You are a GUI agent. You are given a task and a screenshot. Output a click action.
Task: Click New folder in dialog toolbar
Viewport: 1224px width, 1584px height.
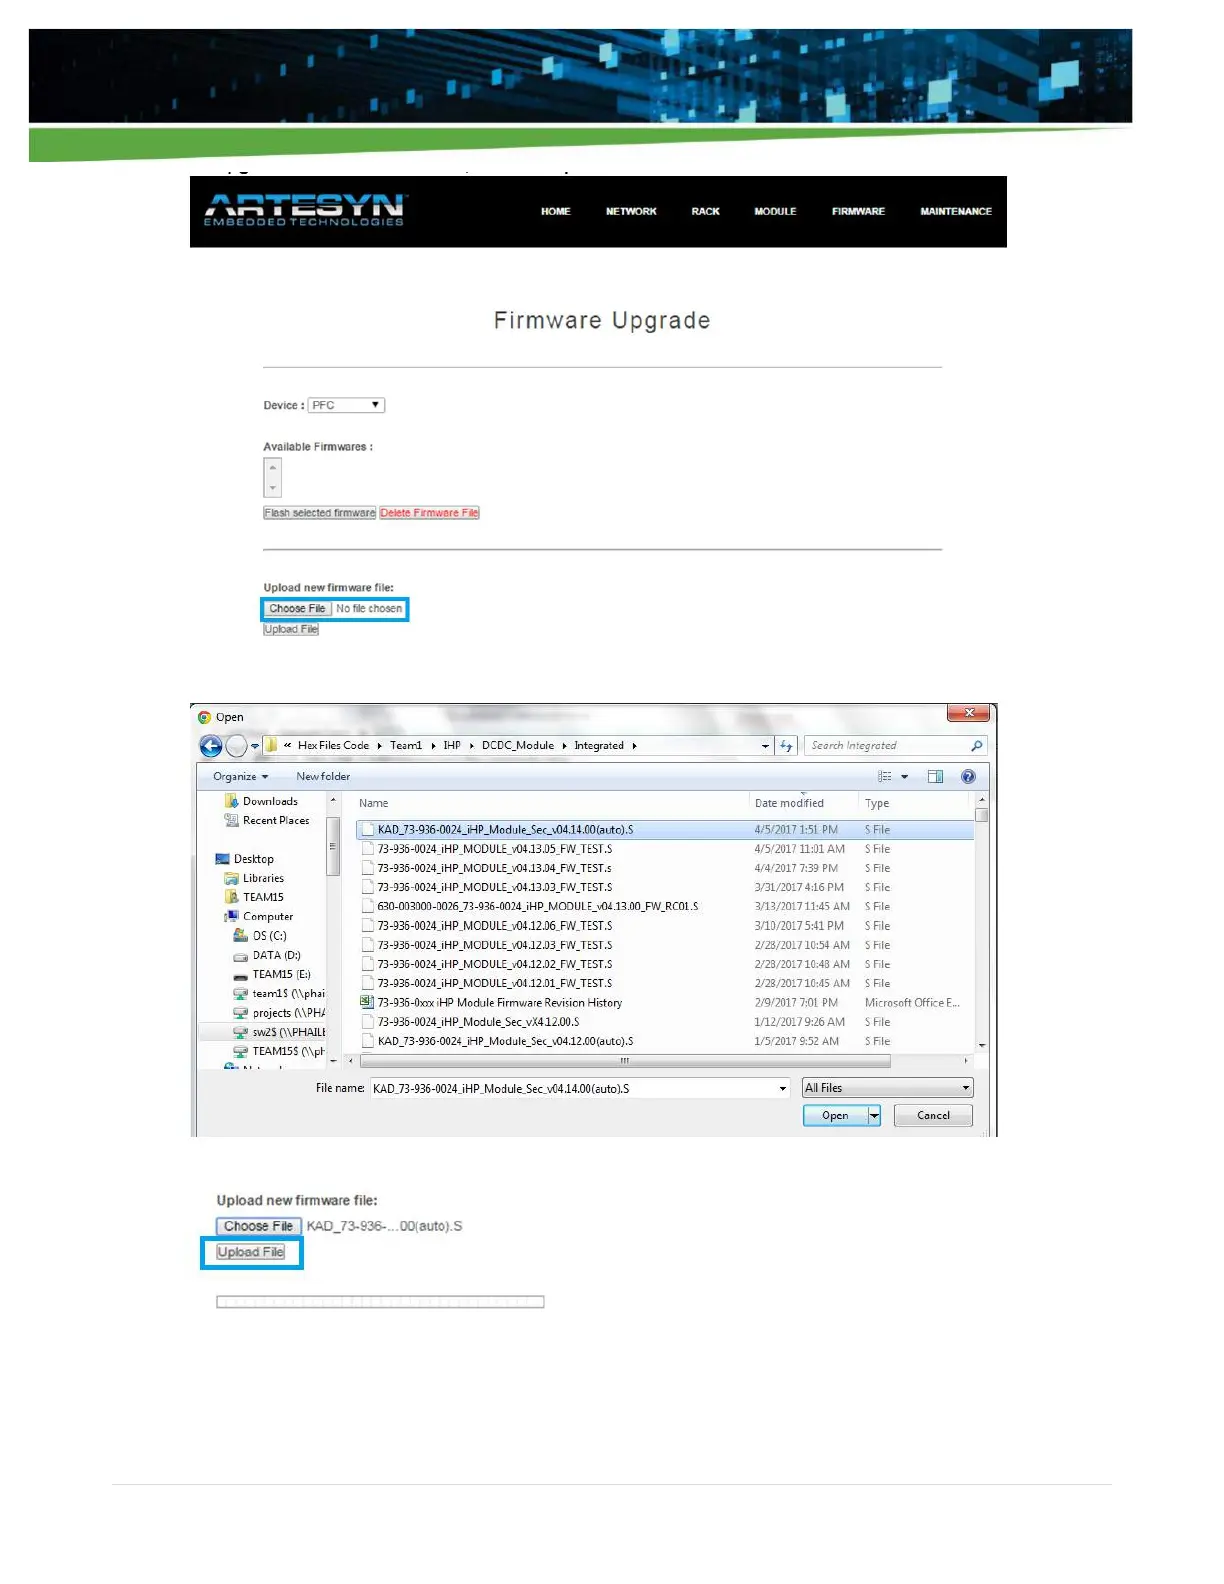tap(323, 776)
